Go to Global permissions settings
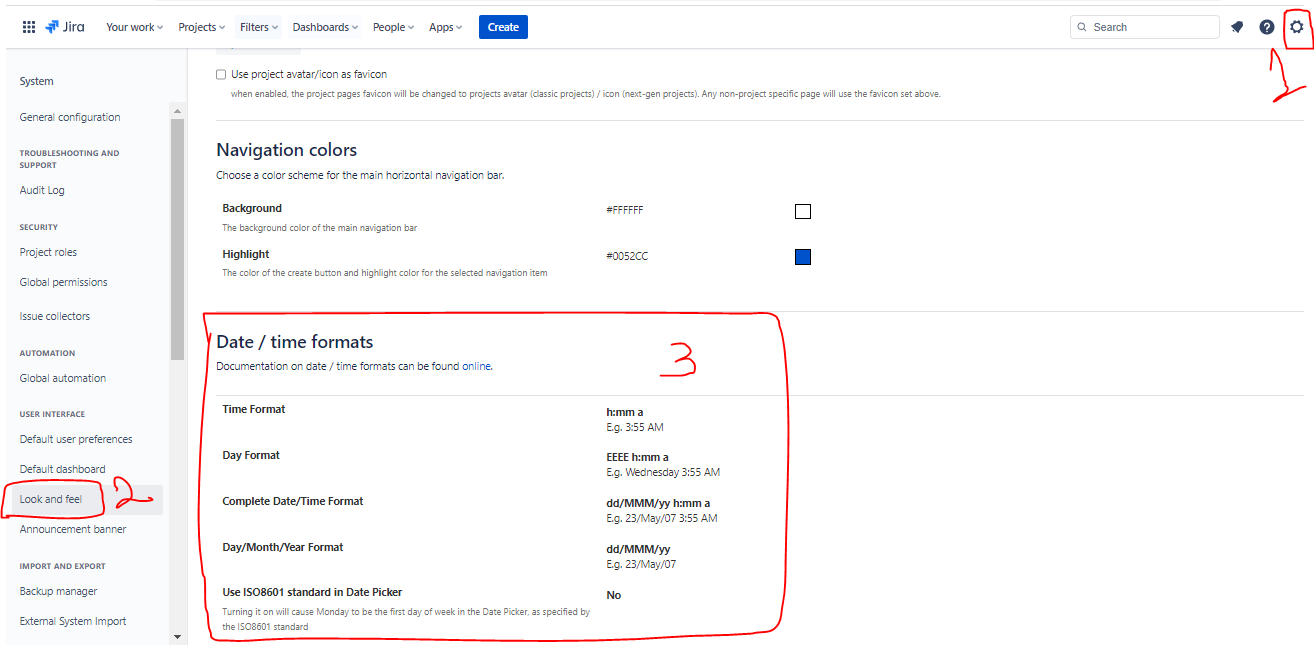 click(x=63, y=281)
